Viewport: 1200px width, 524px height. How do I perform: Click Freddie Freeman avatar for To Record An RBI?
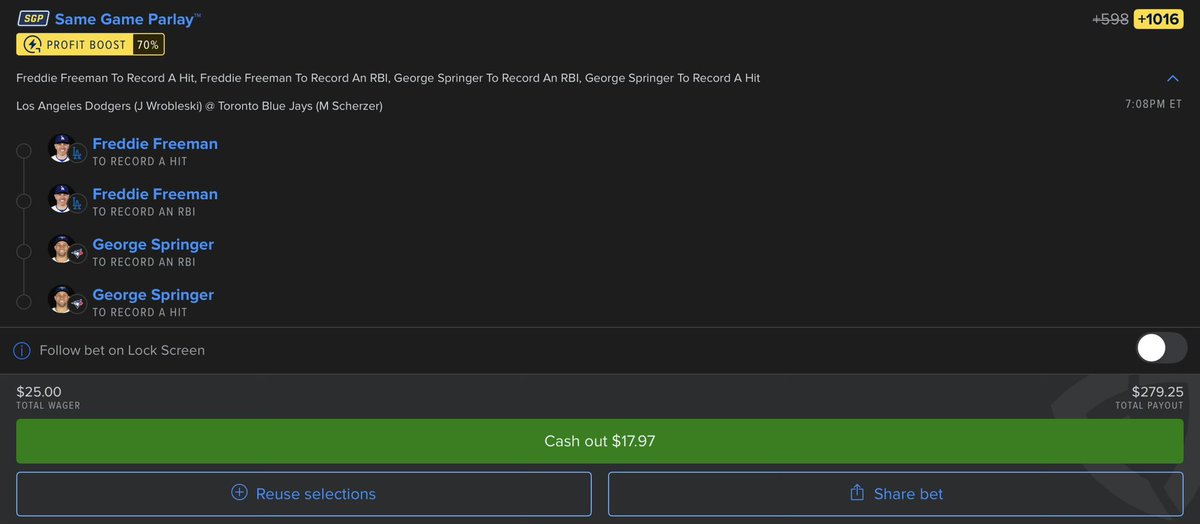pos(62,199)
